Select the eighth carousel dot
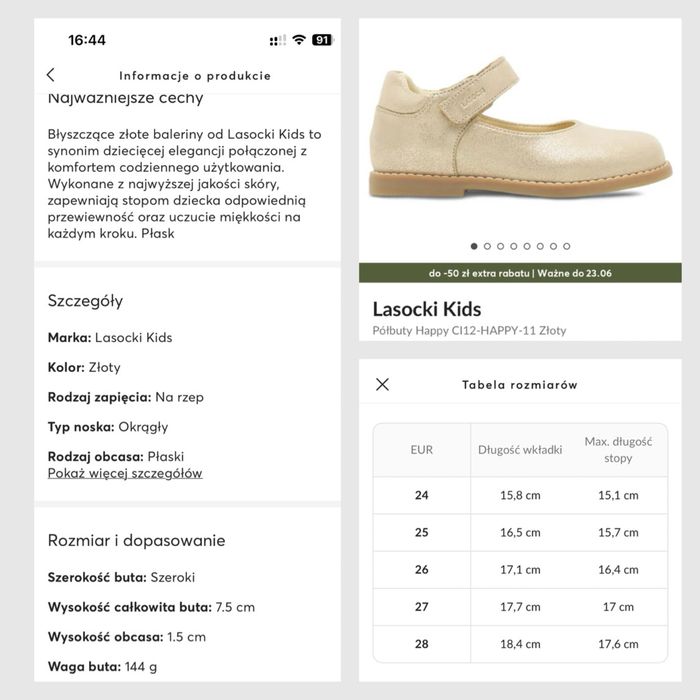 567,246
